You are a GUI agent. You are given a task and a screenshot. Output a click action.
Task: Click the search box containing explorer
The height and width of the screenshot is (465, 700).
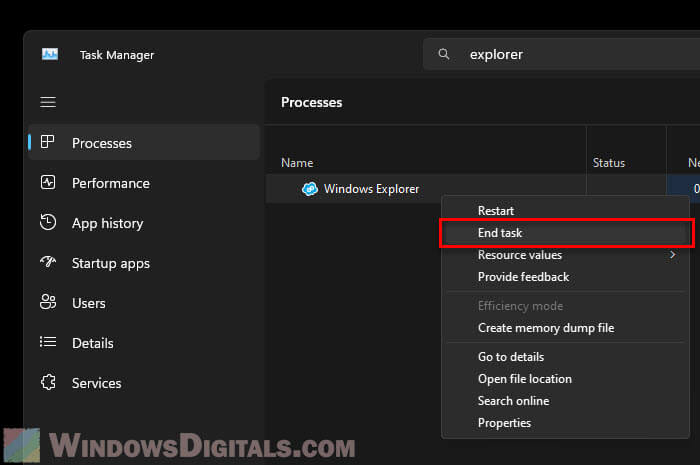(x=562, y=54)
